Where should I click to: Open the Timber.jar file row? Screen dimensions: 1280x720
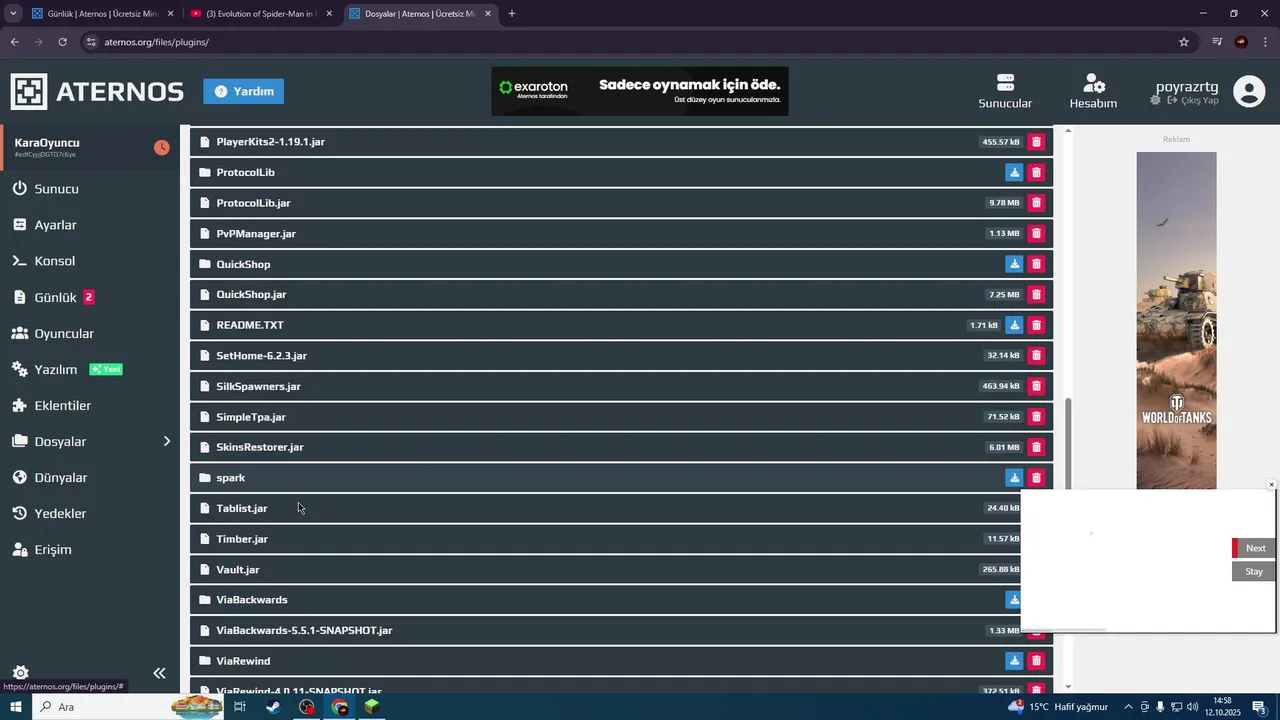click(x=621, y=539)
